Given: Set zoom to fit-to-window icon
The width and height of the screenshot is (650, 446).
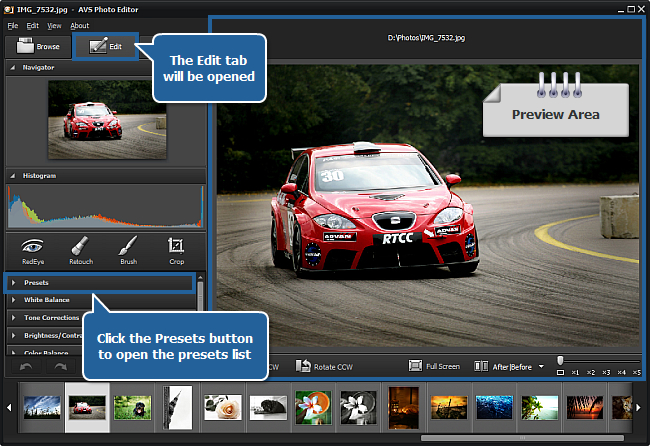Looking at the screenshot, I should (x=560, y=372).
